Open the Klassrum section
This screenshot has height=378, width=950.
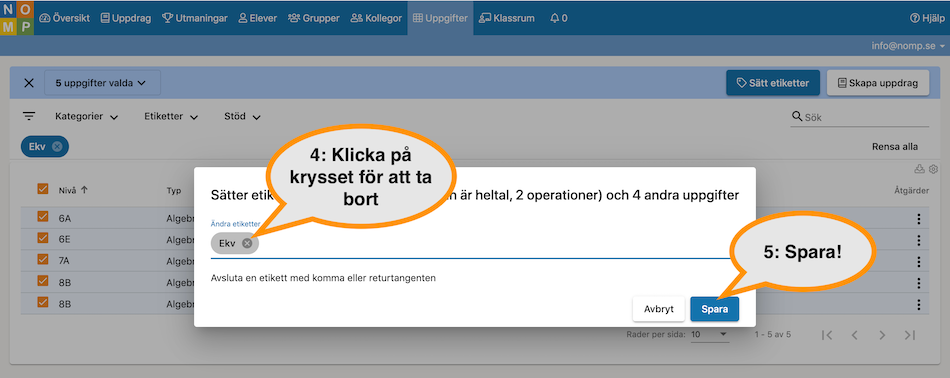tap(507, 18)
